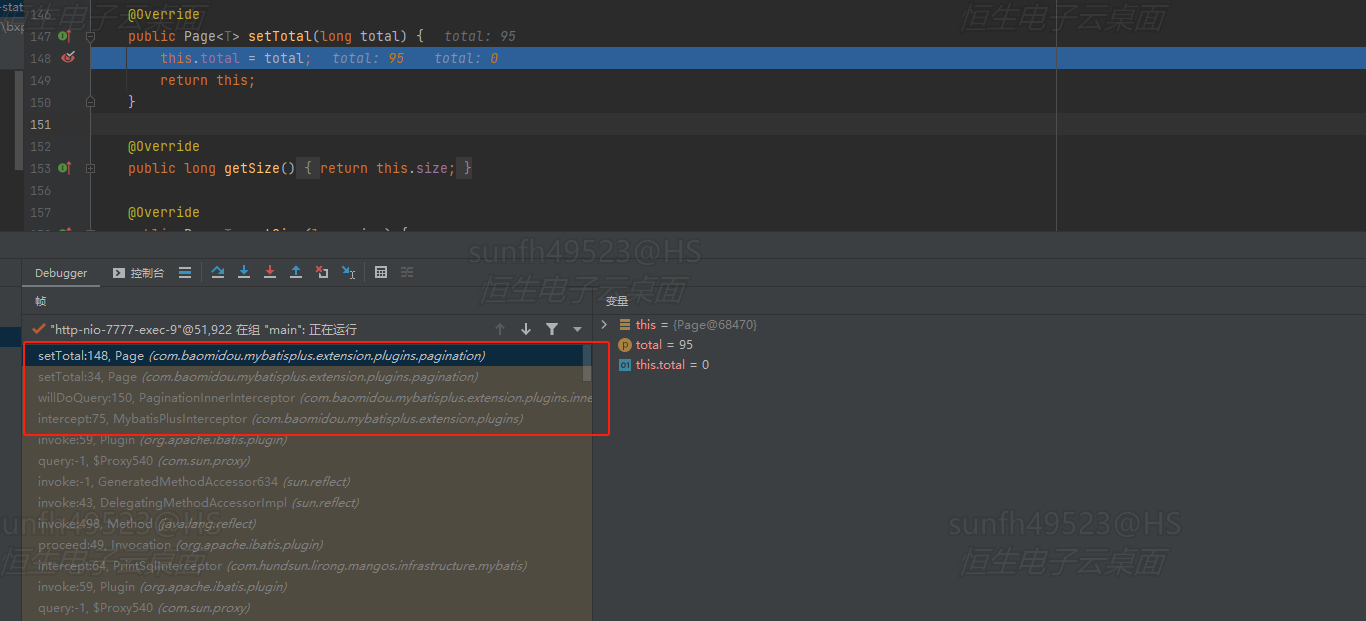Select the intercept:64 PrintSqlInterceptor frame
Image resolution: width=1366 pixels, height=621 pixels.
pos(308,566)
